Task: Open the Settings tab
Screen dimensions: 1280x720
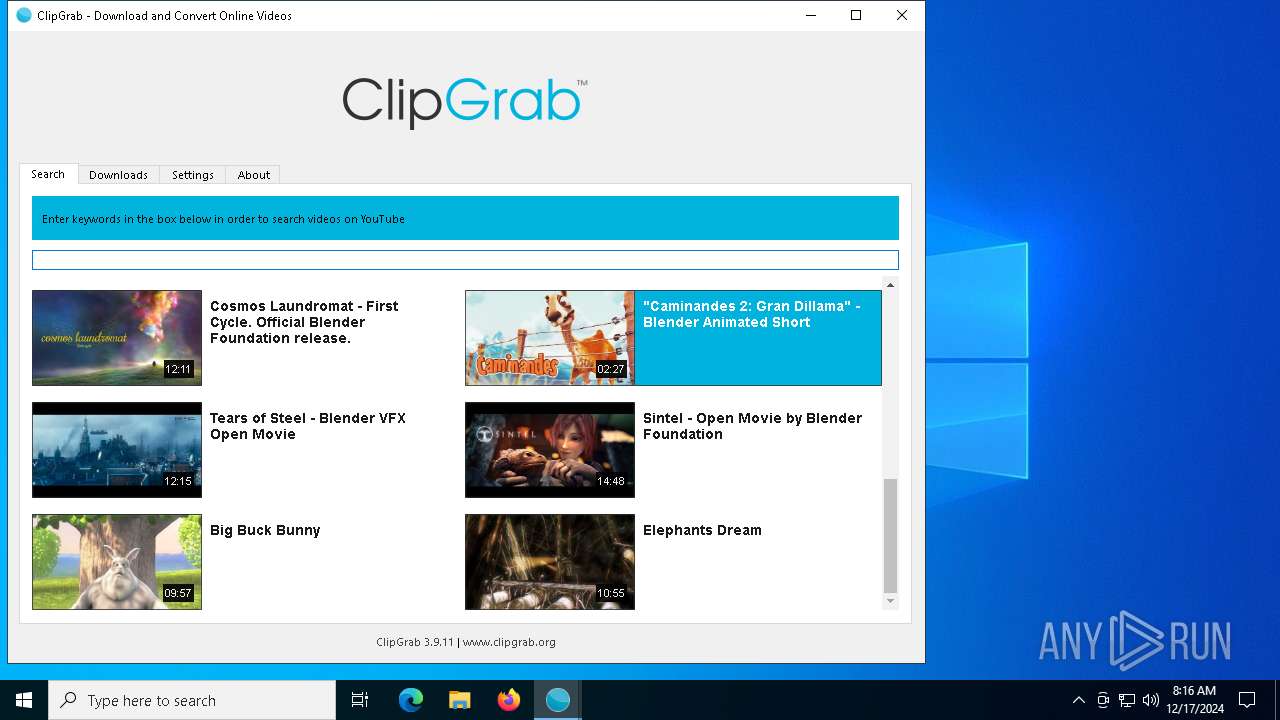Action: pos(193,174)
